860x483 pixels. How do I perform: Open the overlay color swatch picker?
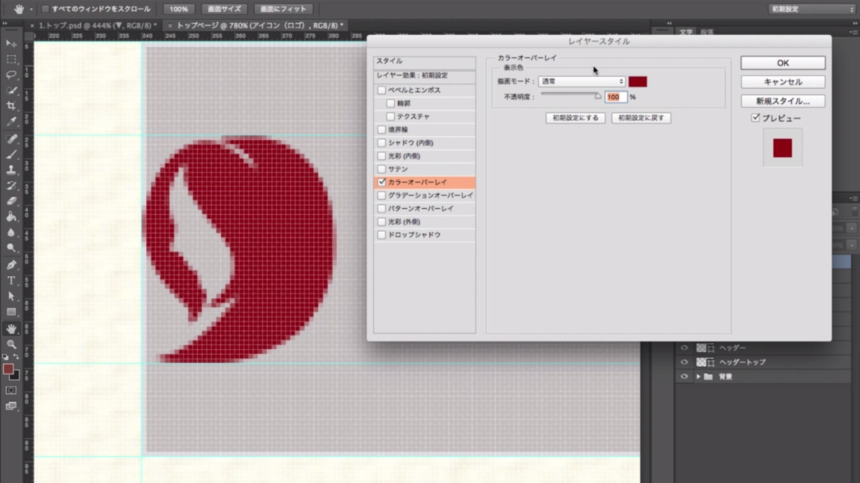(x=637, y=82)
